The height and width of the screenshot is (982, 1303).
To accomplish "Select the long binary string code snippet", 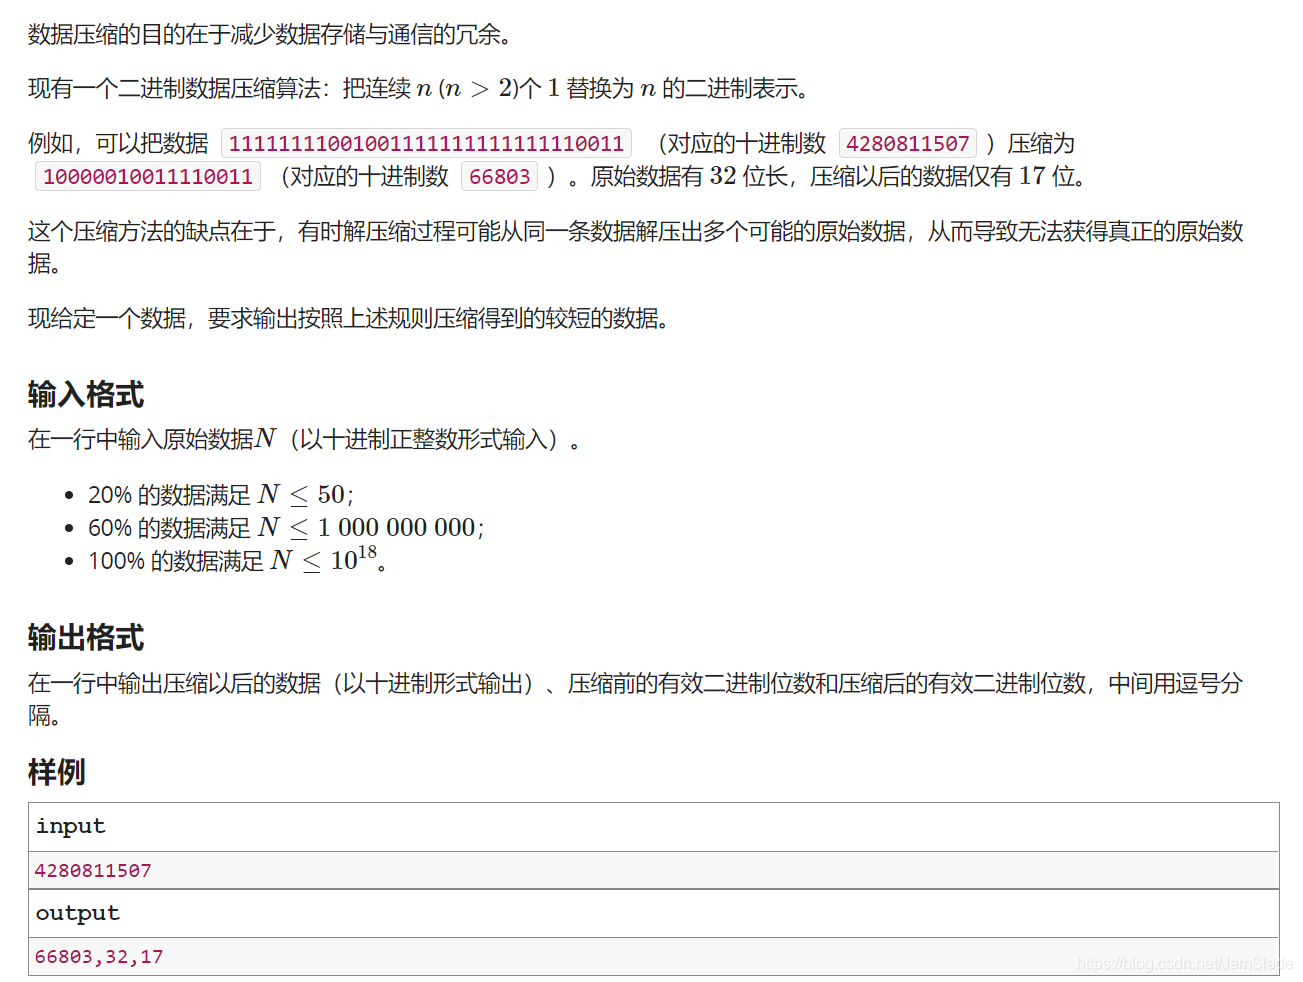I will pos(424,143).
